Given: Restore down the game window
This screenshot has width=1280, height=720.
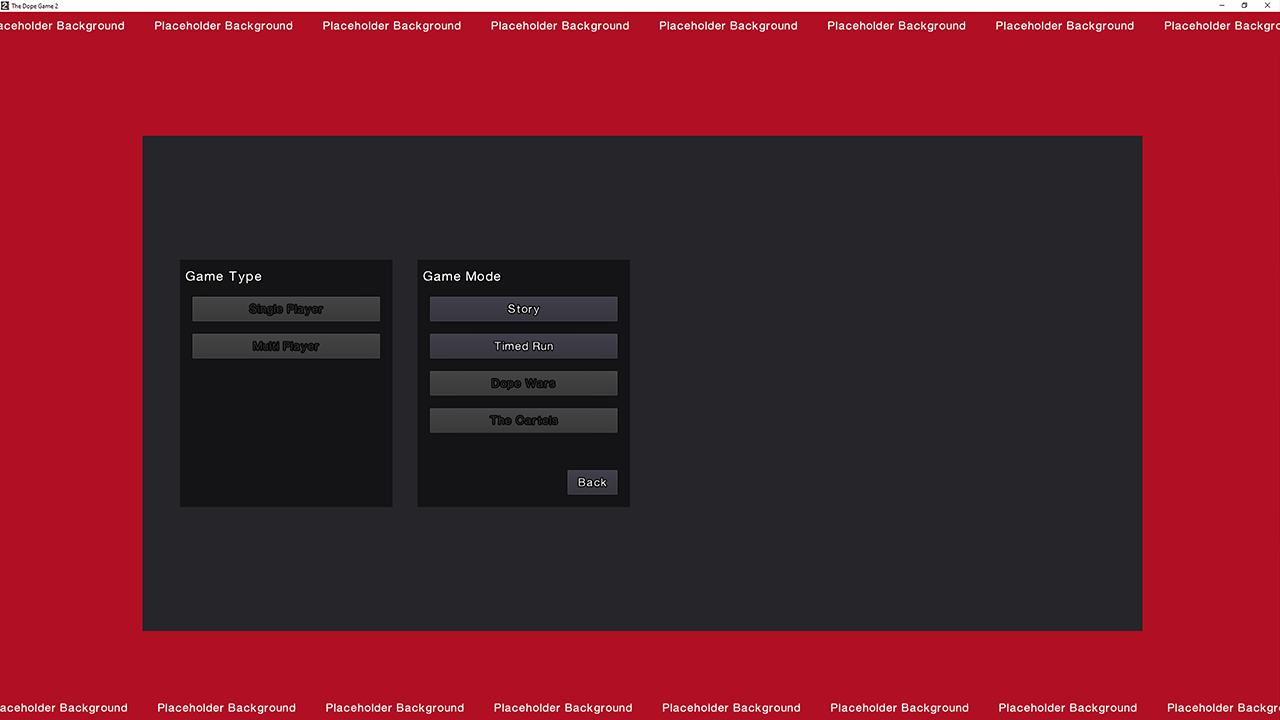Looking at the screenshot, I should [x=1244, y=5].
